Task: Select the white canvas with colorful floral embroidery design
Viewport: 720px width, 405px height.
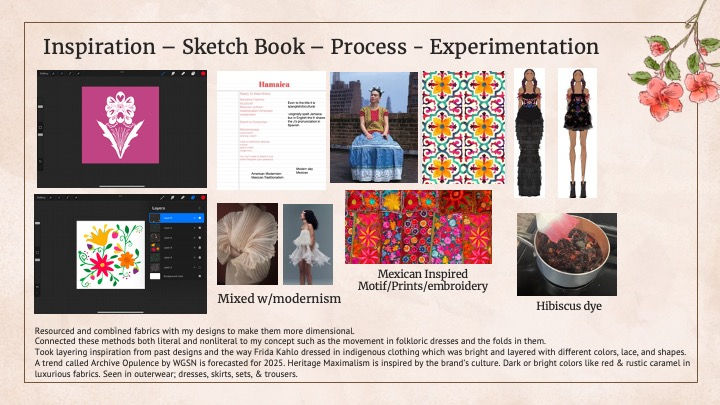Action: pyautogui.click(x=111, y=255)
